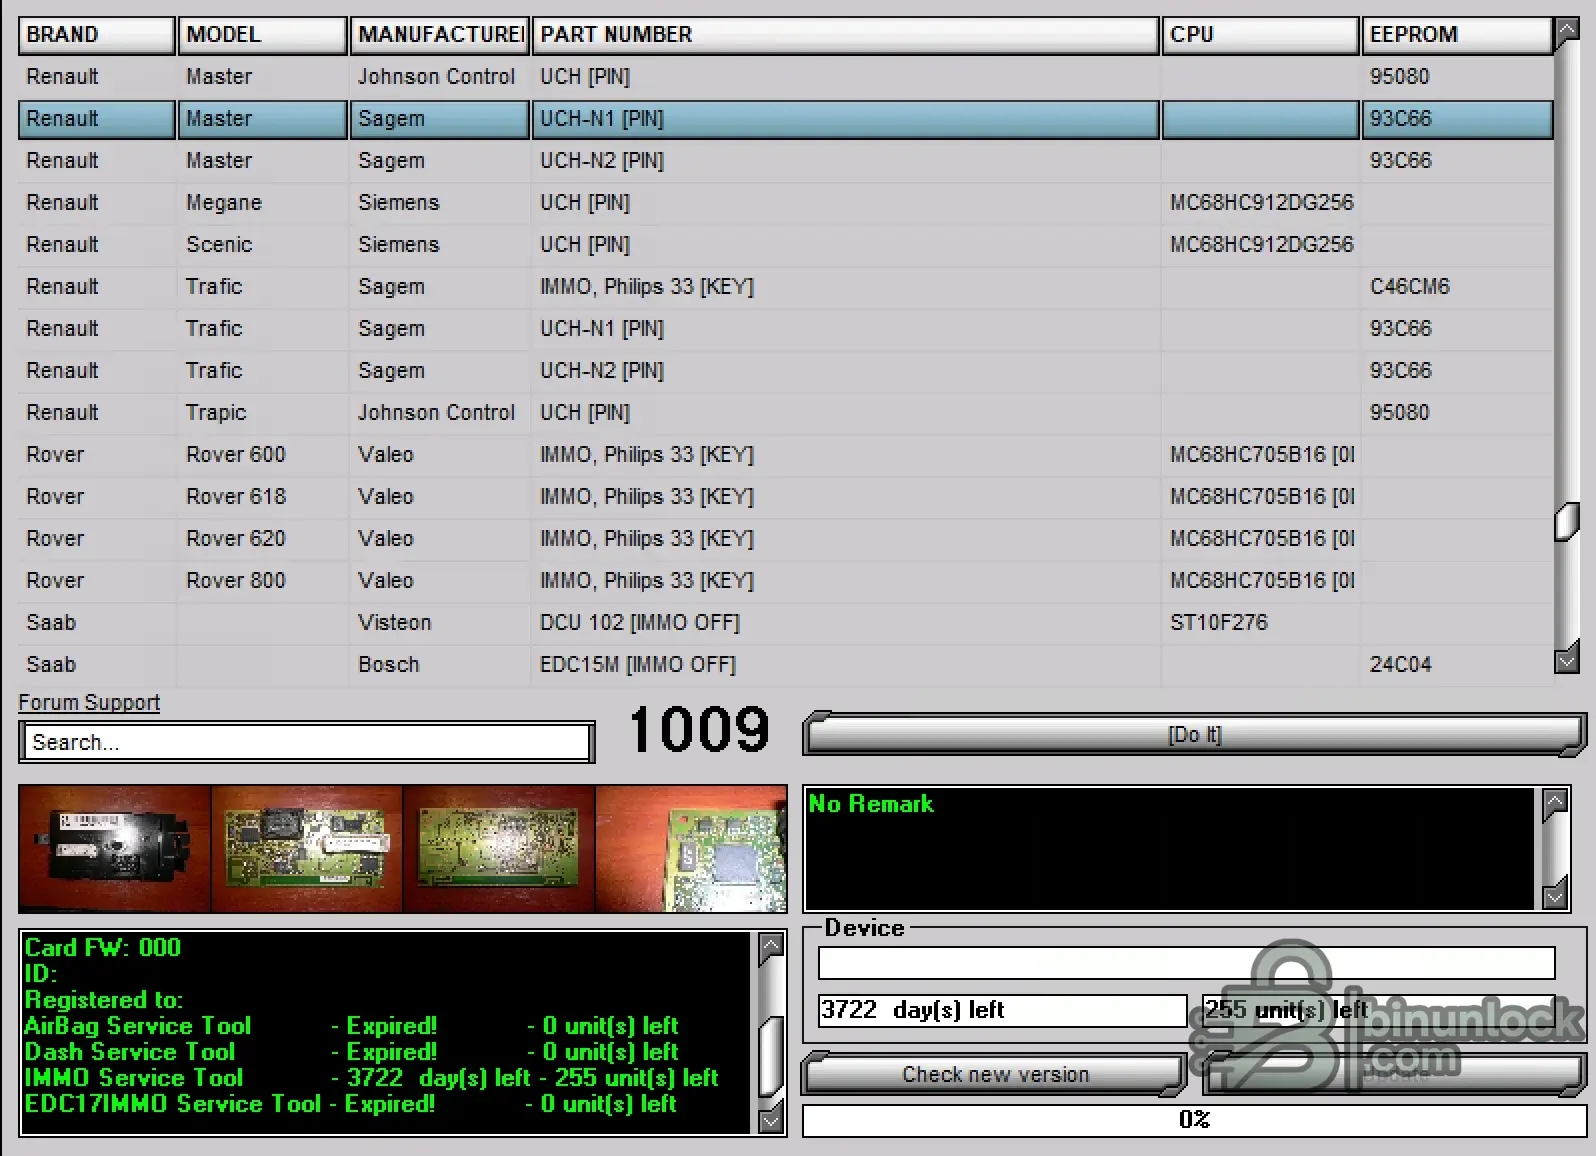Image resolution: width=1596 pixels, height=1156 pixels.
Task: Select the Renault Master Johnson Control 95080 row
Action: (x=786, y=77)
